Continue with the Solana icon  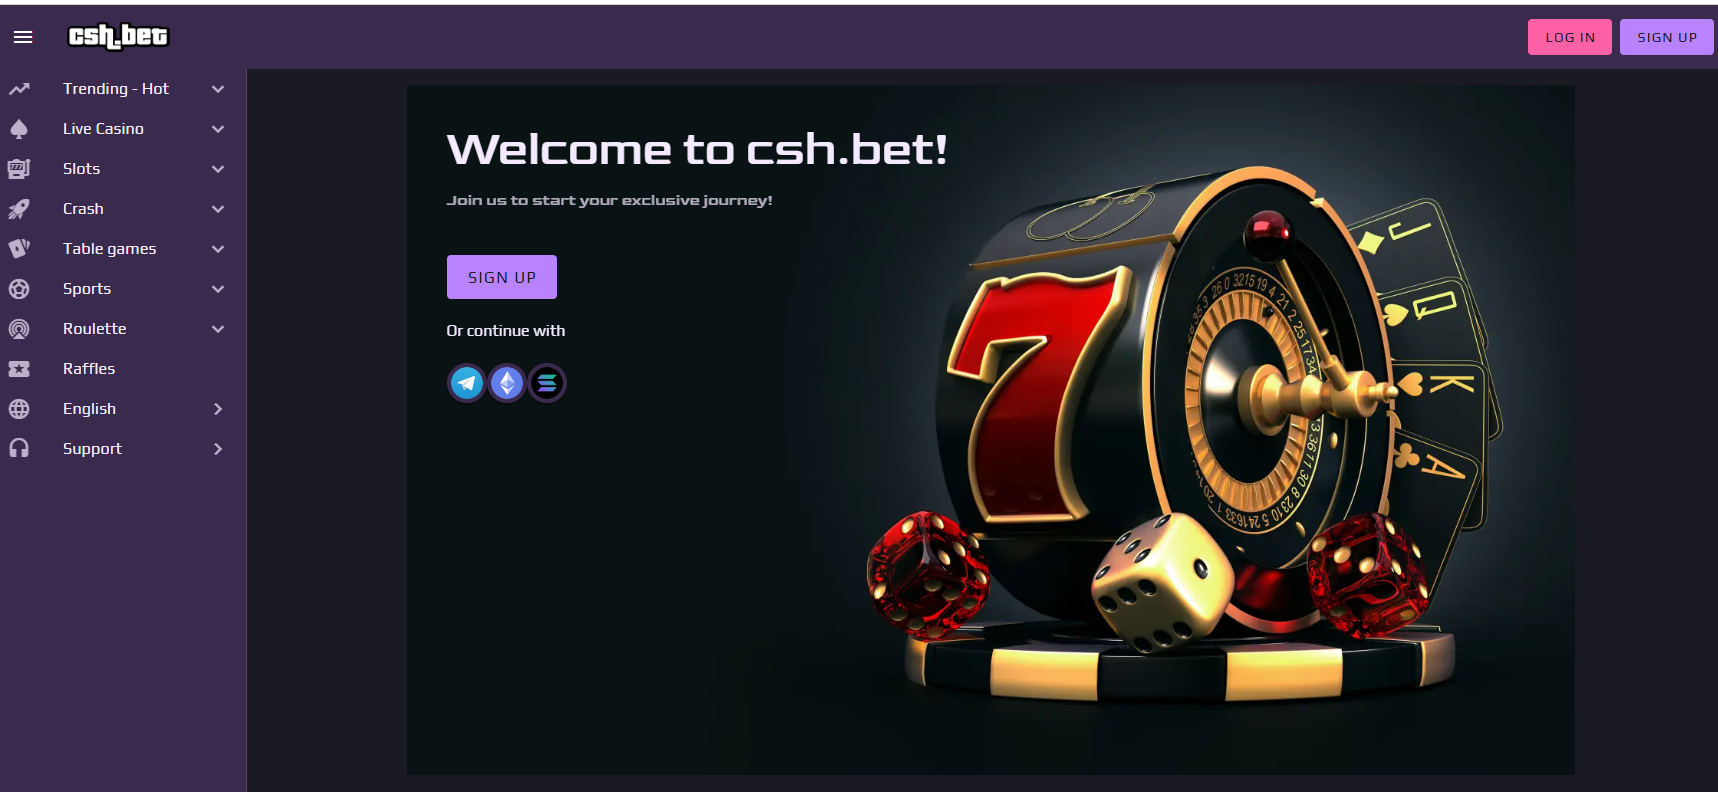[x=547, y=383]
